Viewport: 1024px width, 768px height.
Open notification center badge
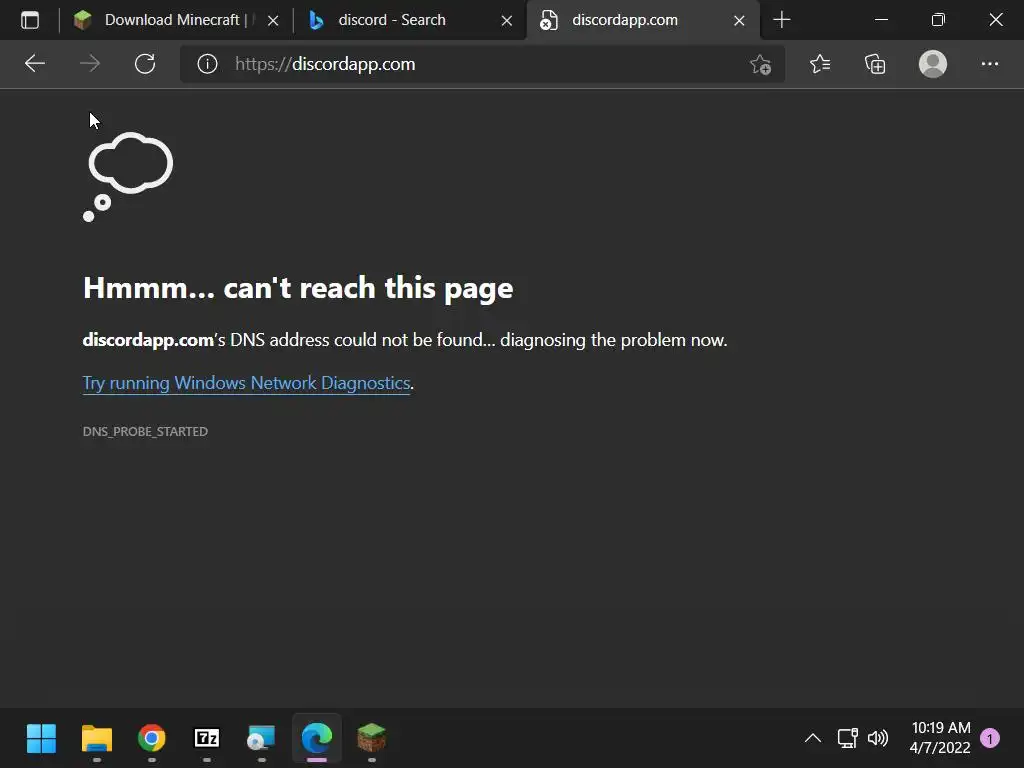tap(990, 739)
